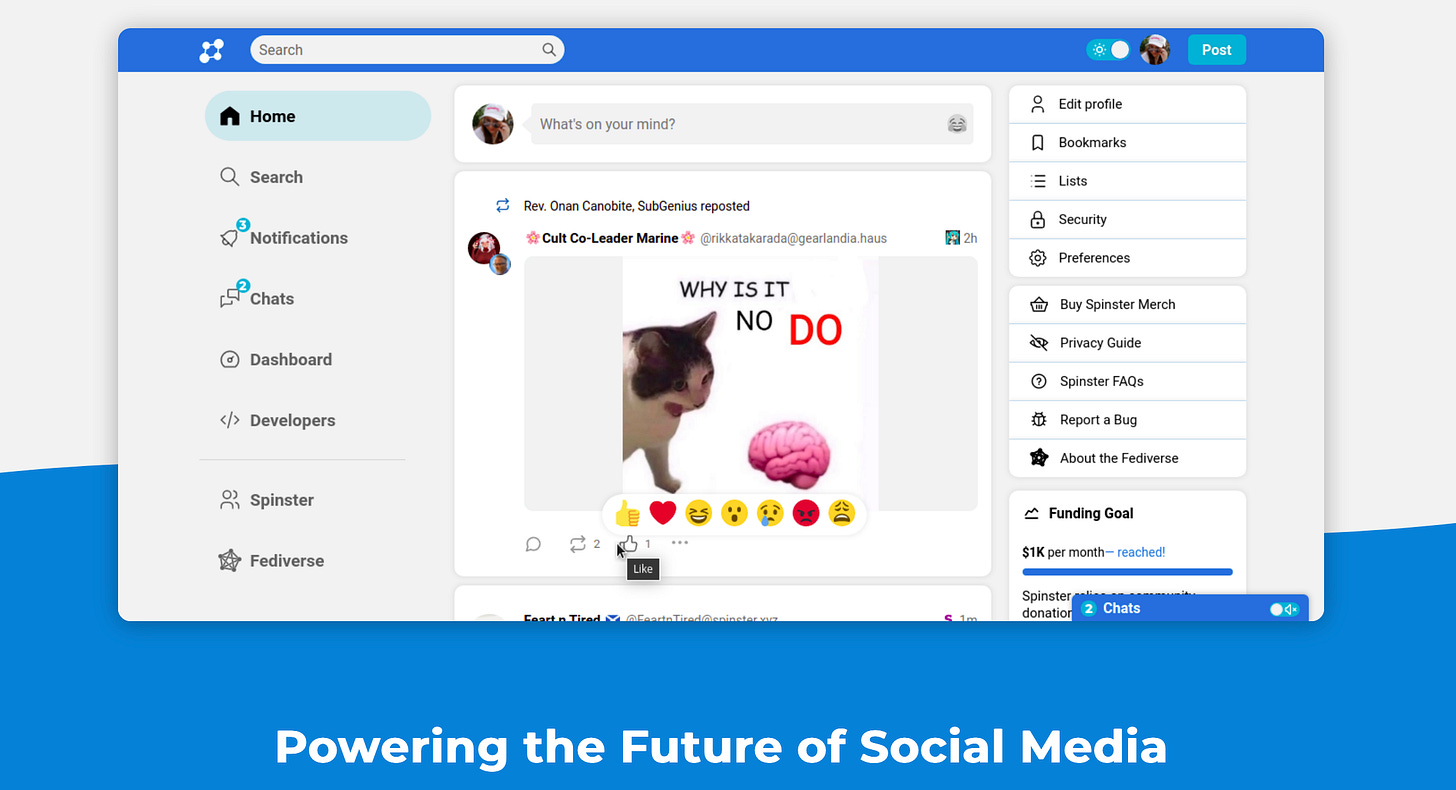Toggle chat sound switch in Chats bar
The width and height of the screenshot is (1456, 790).
[x=1283, y=609]
